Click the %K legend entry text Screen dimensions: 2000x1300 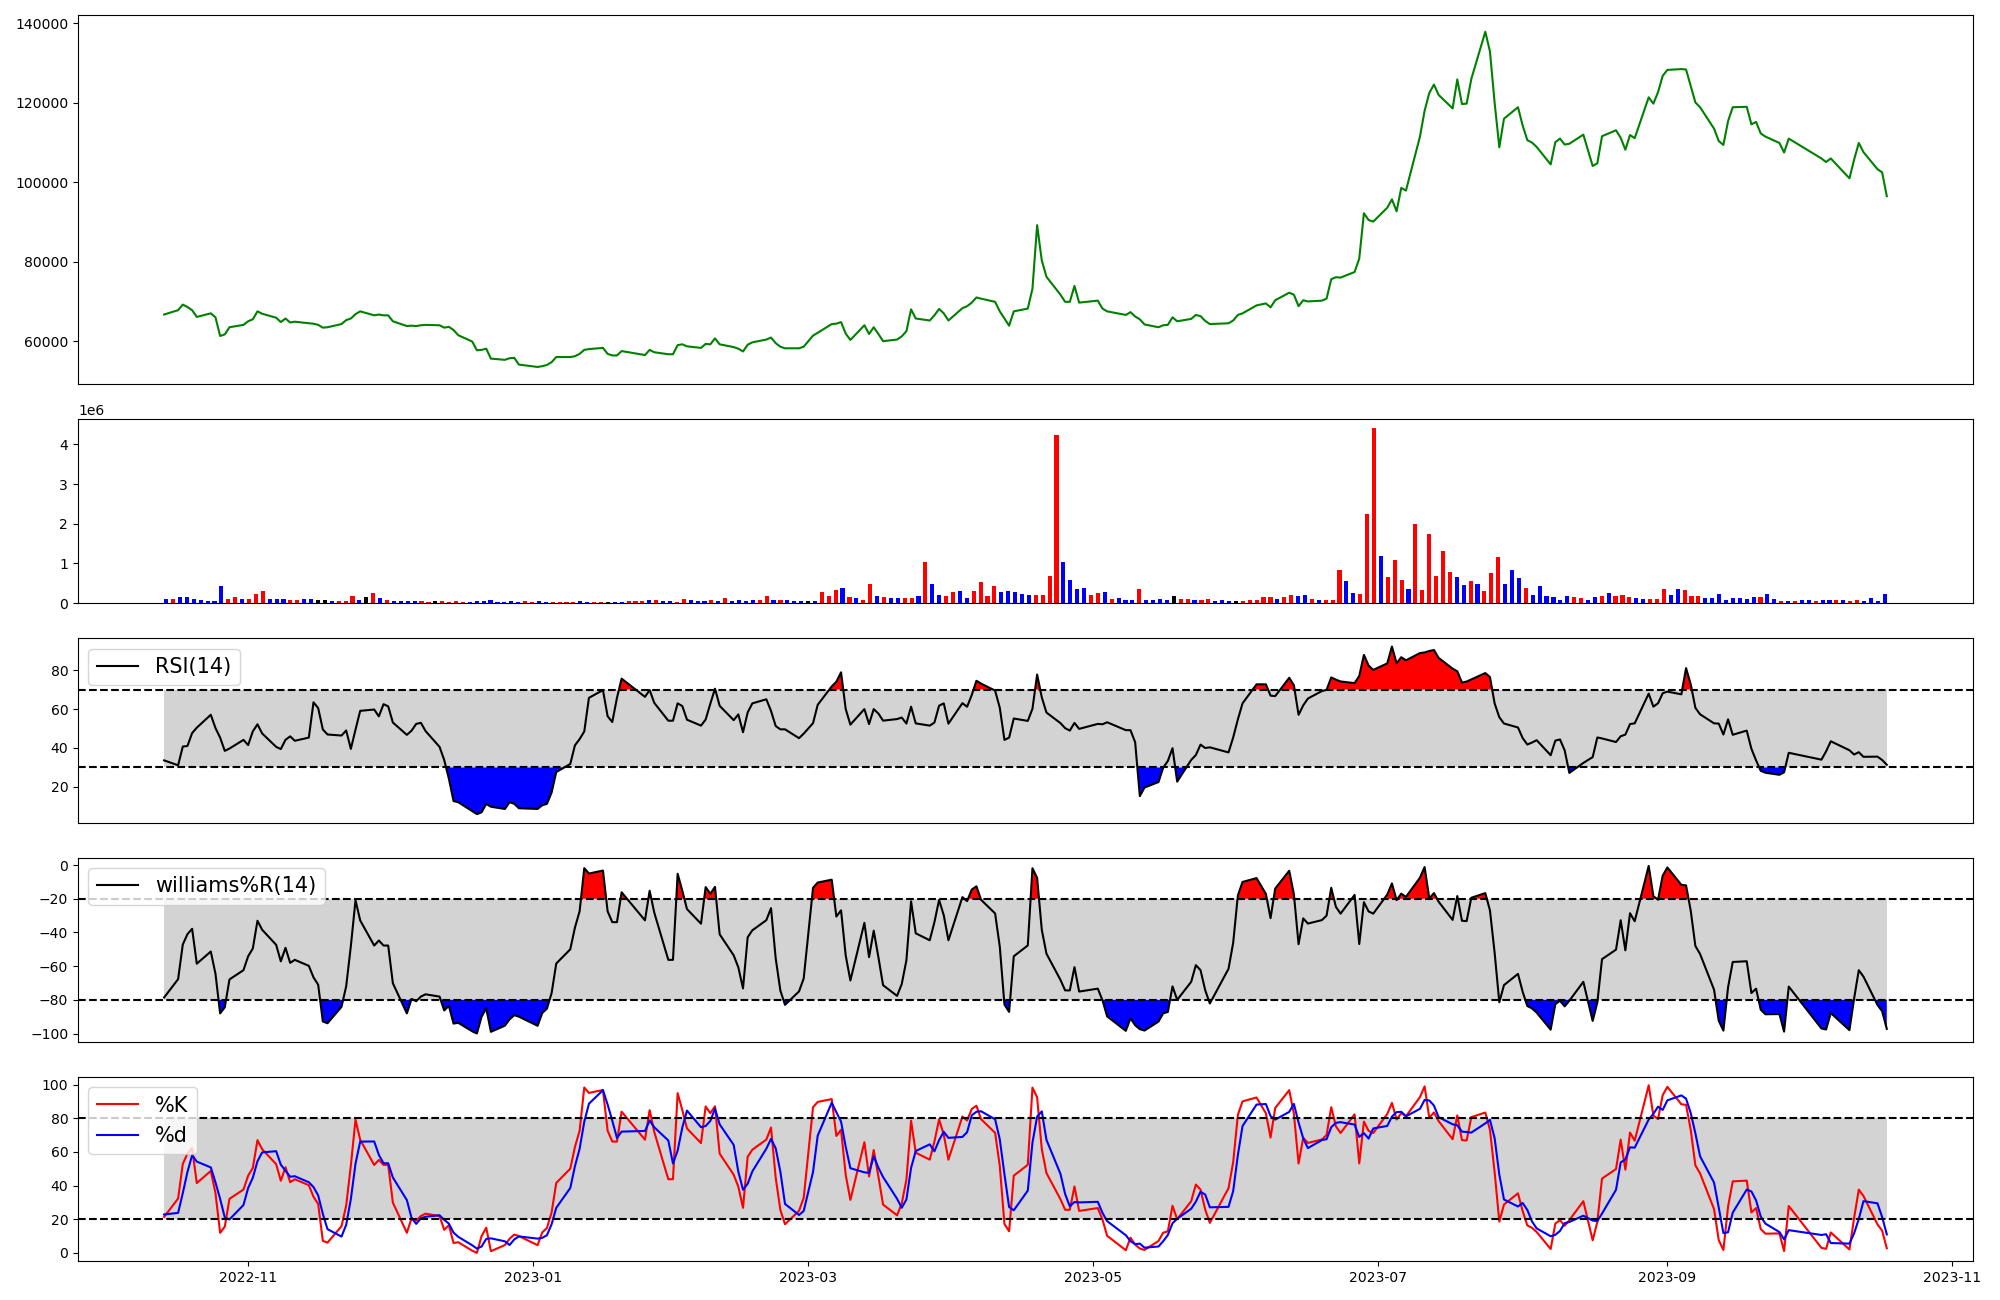point(171,1104)
